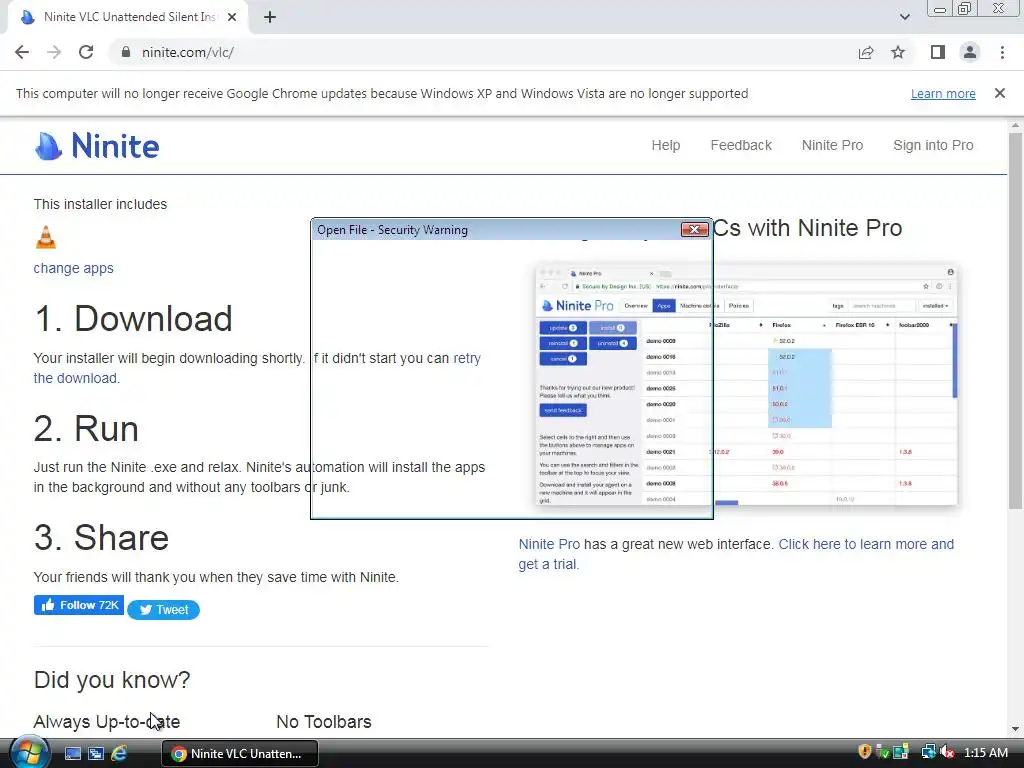
Task: Click the security shield tray icon
Action: [x=865, y=752]
